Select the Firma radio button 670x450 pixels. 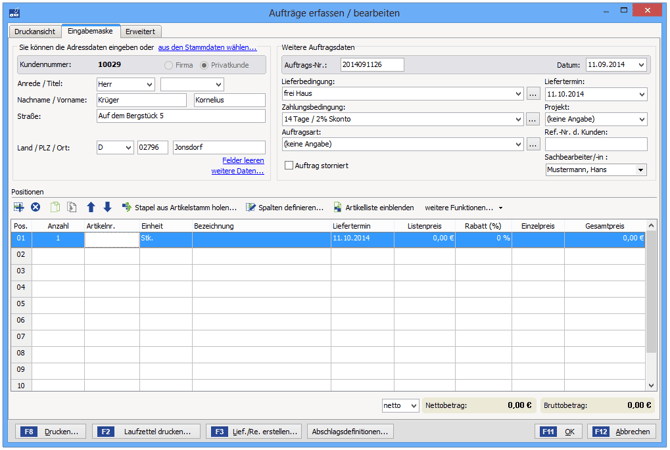169,65
